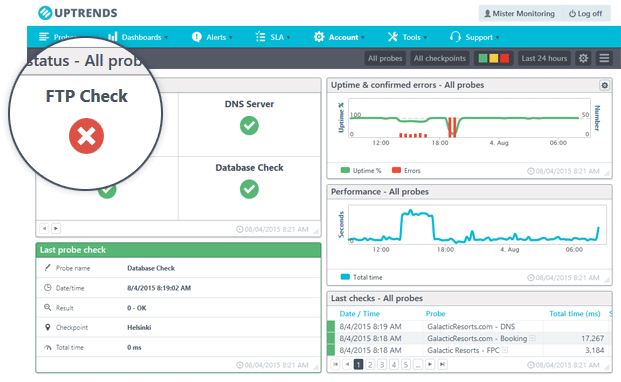The width and height of the screenshot is (621, 382).
Task: Toggle the Total time legend item
Action: pos(362,277)
